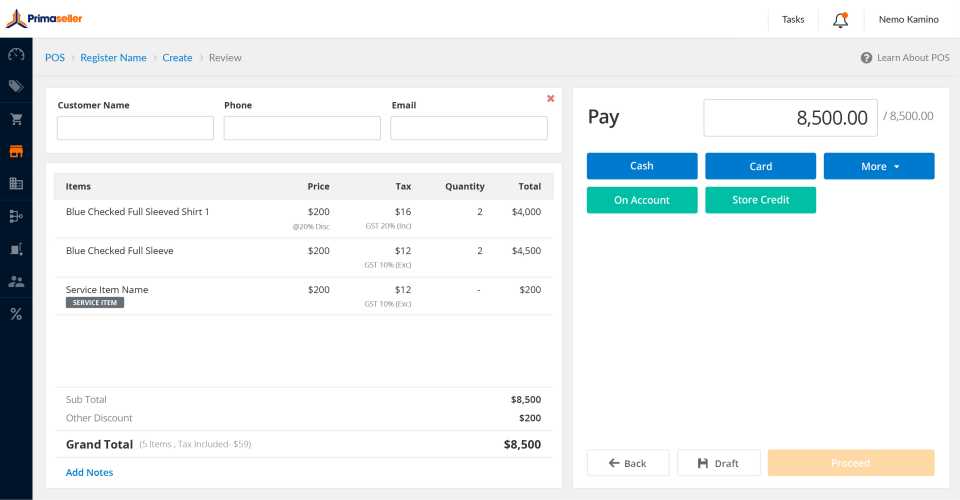Choose the Card payment button
960x500 pixels.
(x=760, y=166)
